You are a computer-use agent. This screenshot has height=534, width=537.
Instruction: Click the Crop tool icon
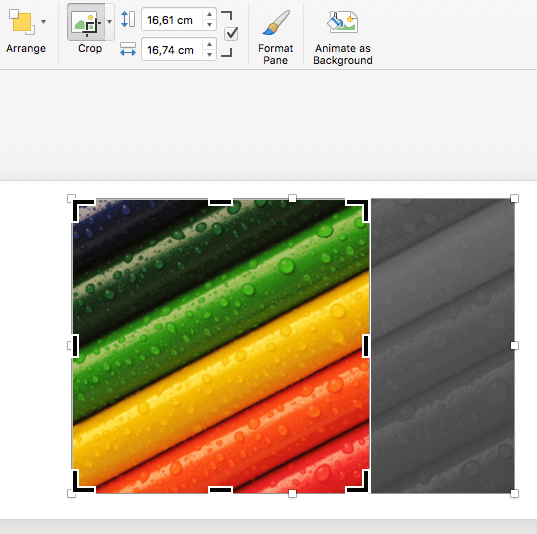86,22
